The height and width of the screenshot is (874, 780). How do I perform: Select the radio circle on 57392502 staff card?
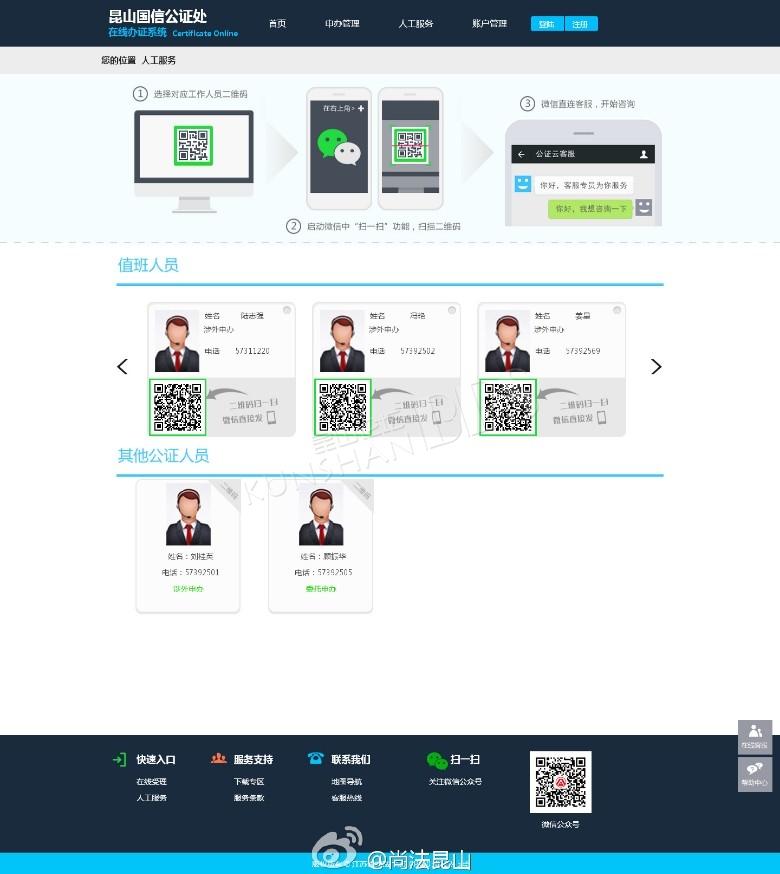452,310
